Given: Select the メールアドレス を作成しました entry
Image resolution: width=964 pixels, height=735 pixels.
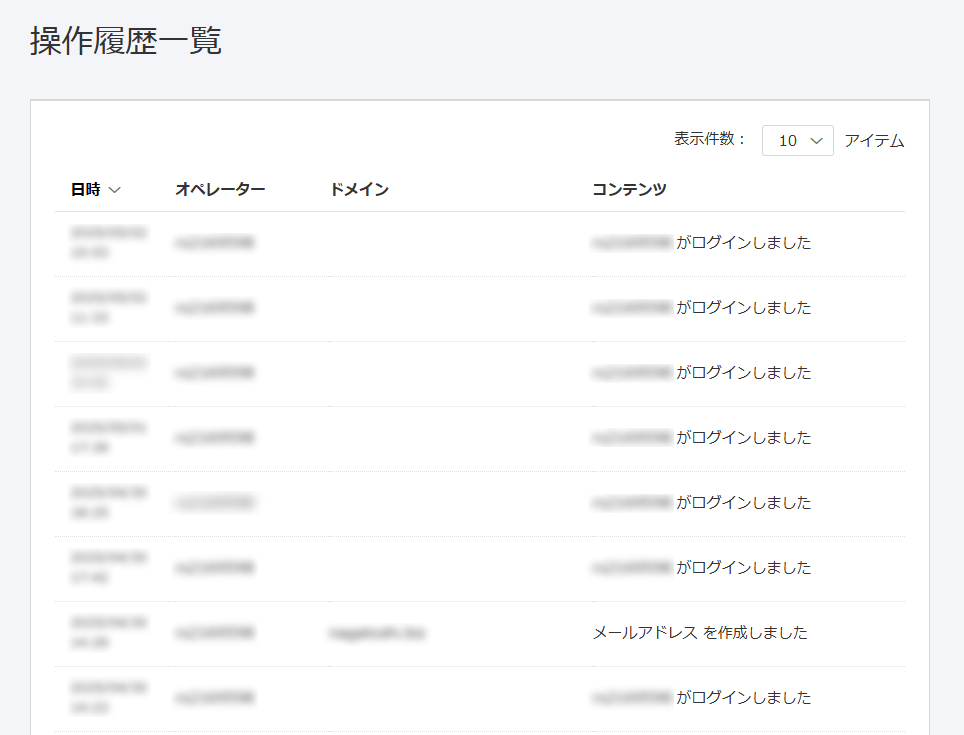Looking at the screenshot, I should click(x=700, y=632).
